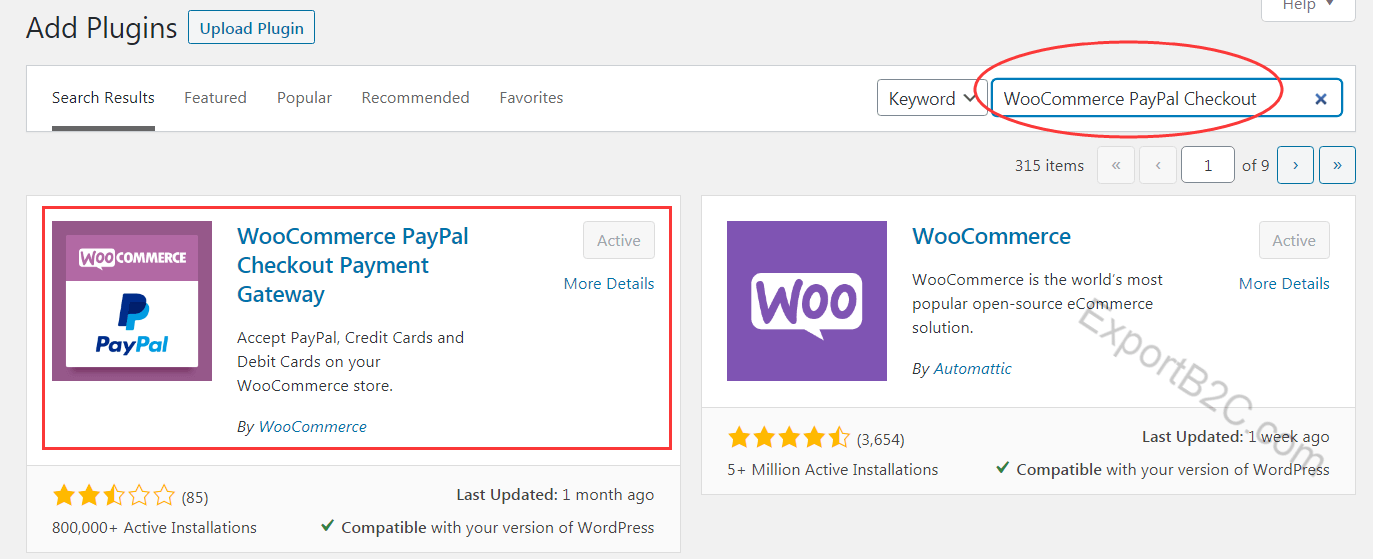Open the Popular plugins tab
Viewport: 1373px width, 559px height.
pos(304,98)
